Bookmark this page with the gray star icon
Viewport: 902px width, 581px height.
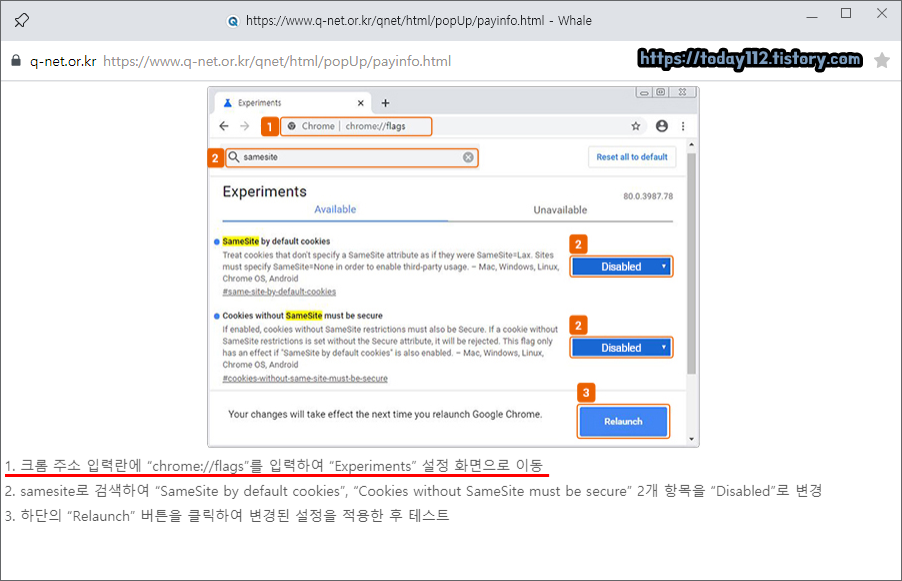[x=881, y=60]
